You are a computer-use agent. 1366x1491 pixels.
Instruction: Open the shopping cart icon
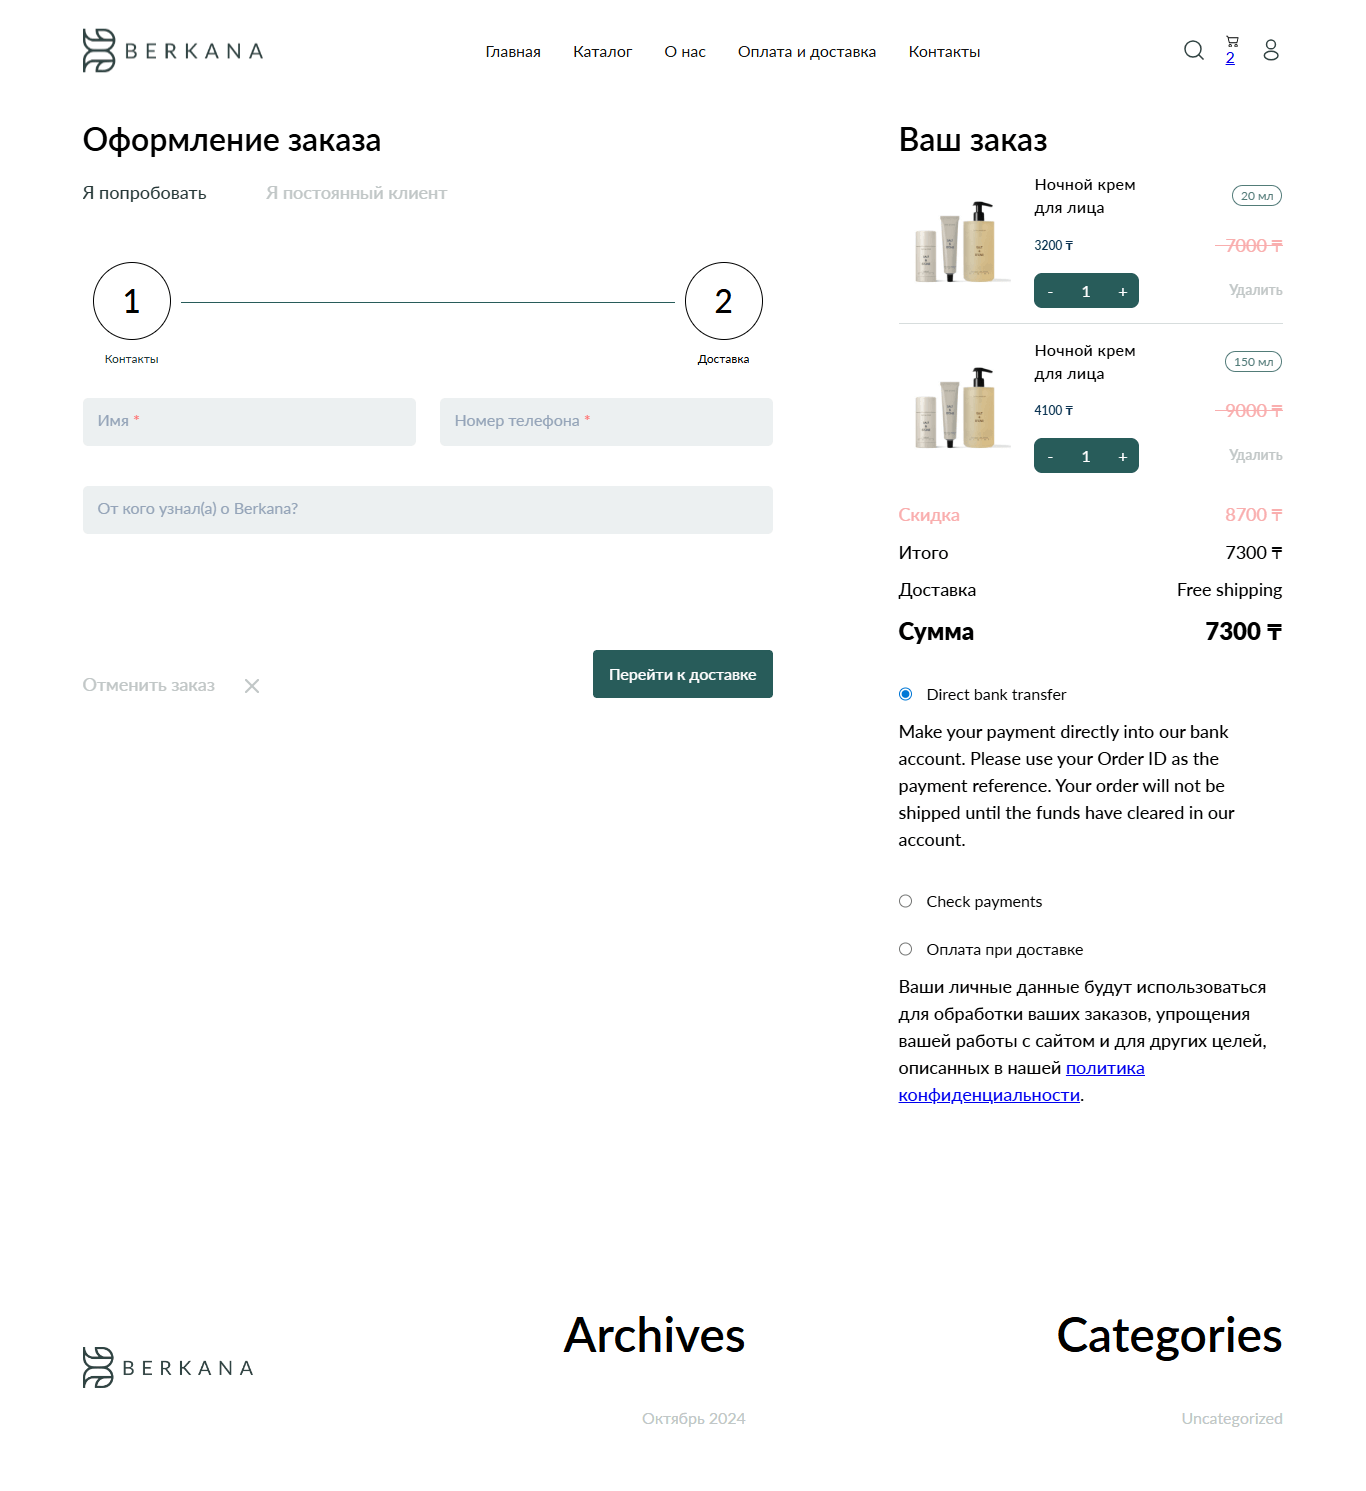[1232, 43]
